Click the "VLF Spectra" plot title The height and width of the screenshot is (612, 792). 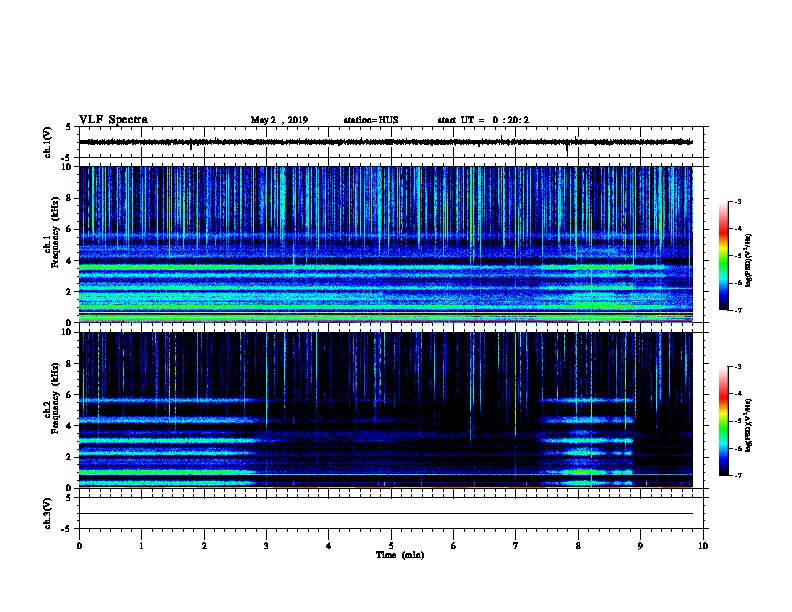[113, 120]
